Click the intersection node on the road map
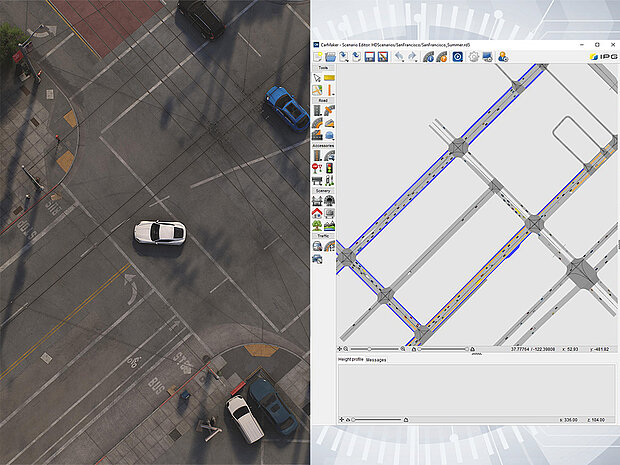620x465 pixels. tap(458, 148)
